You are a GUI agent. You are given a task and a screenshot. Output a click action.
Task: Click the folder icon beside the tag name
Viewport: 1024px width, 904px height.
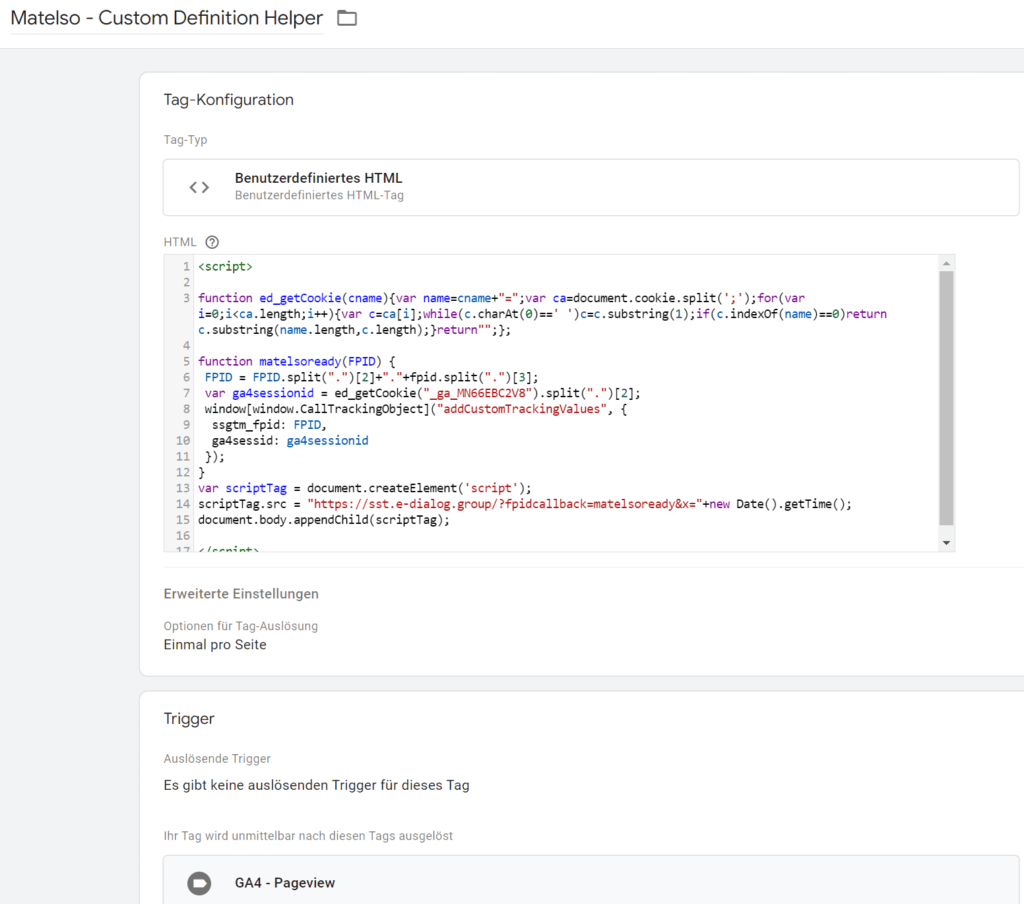coord(347,18)
